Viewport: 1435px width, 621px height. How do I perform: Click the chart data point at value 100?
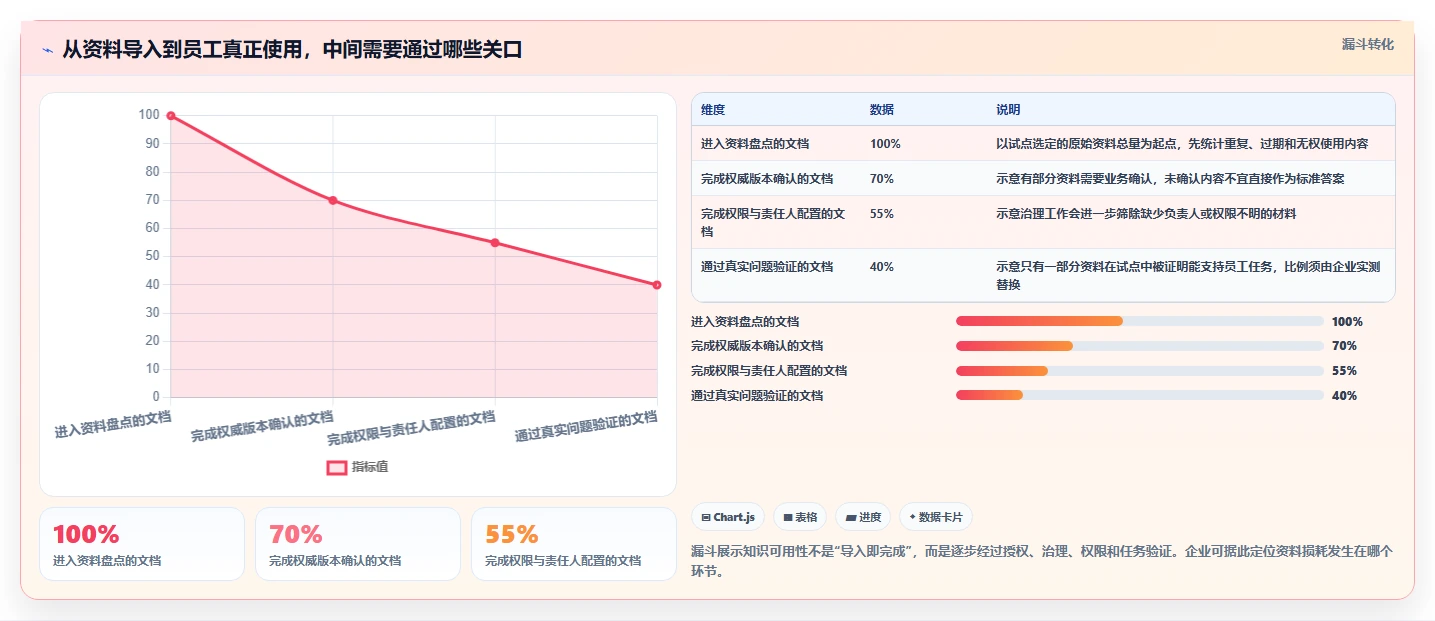pos(171,116)
